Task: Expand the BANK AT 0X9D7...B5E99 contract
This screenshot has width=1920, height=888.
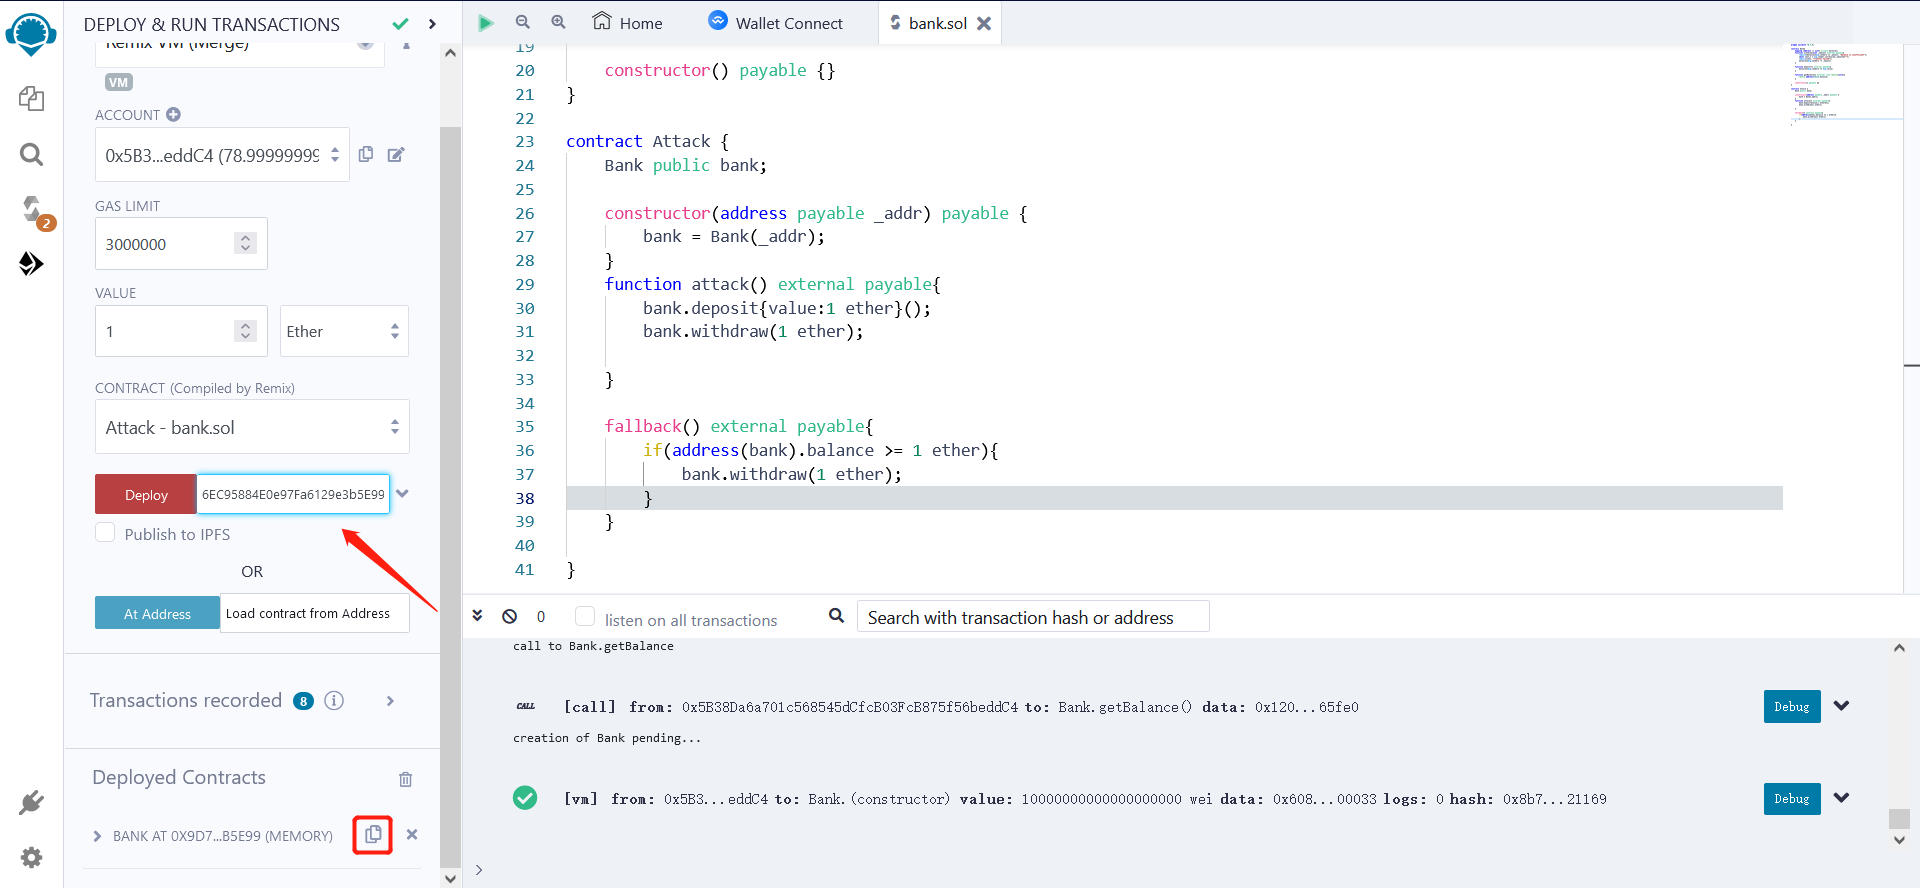Action: [97, 836]
